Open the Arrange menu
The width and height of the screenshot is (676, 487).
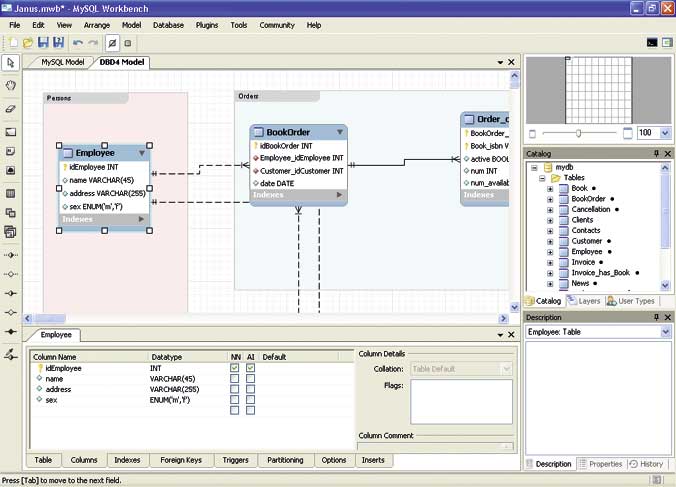[x=97, y=25]
